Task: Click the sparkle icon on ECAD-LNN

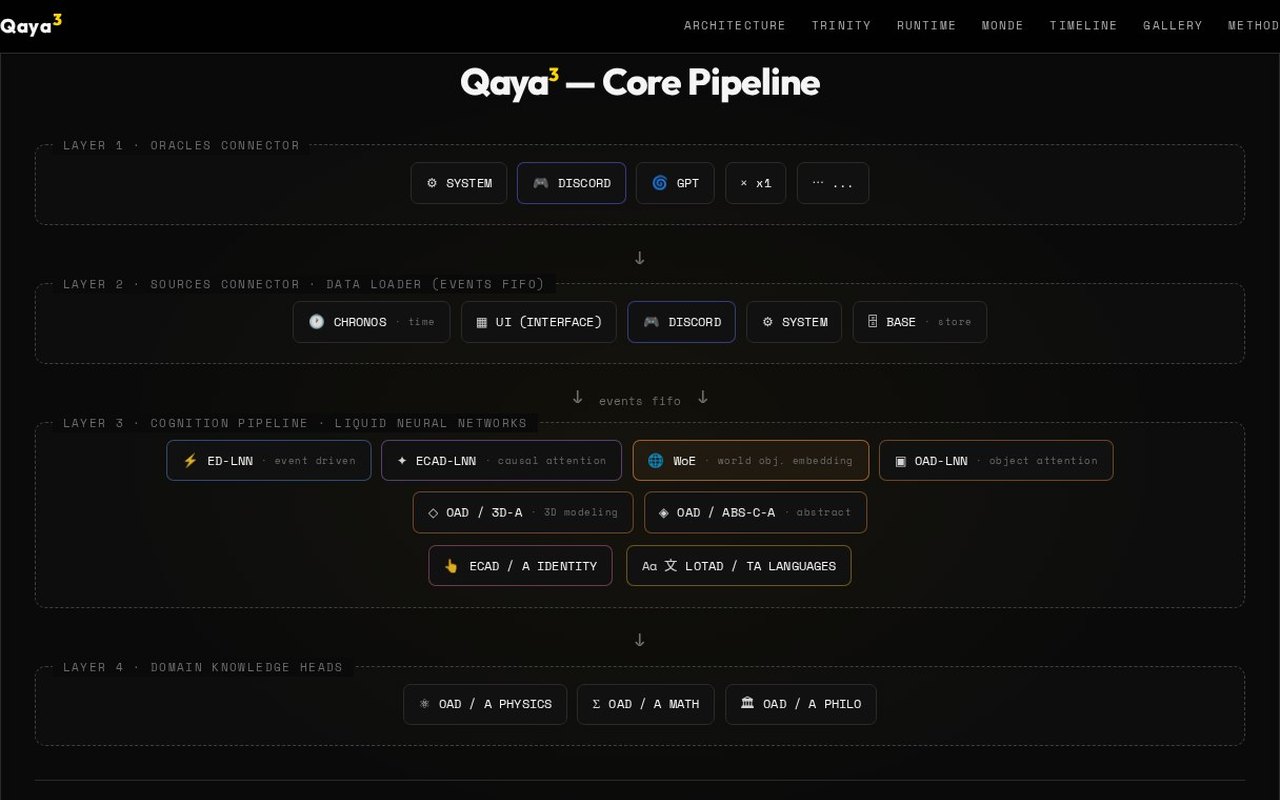Action: coord(402,461)
